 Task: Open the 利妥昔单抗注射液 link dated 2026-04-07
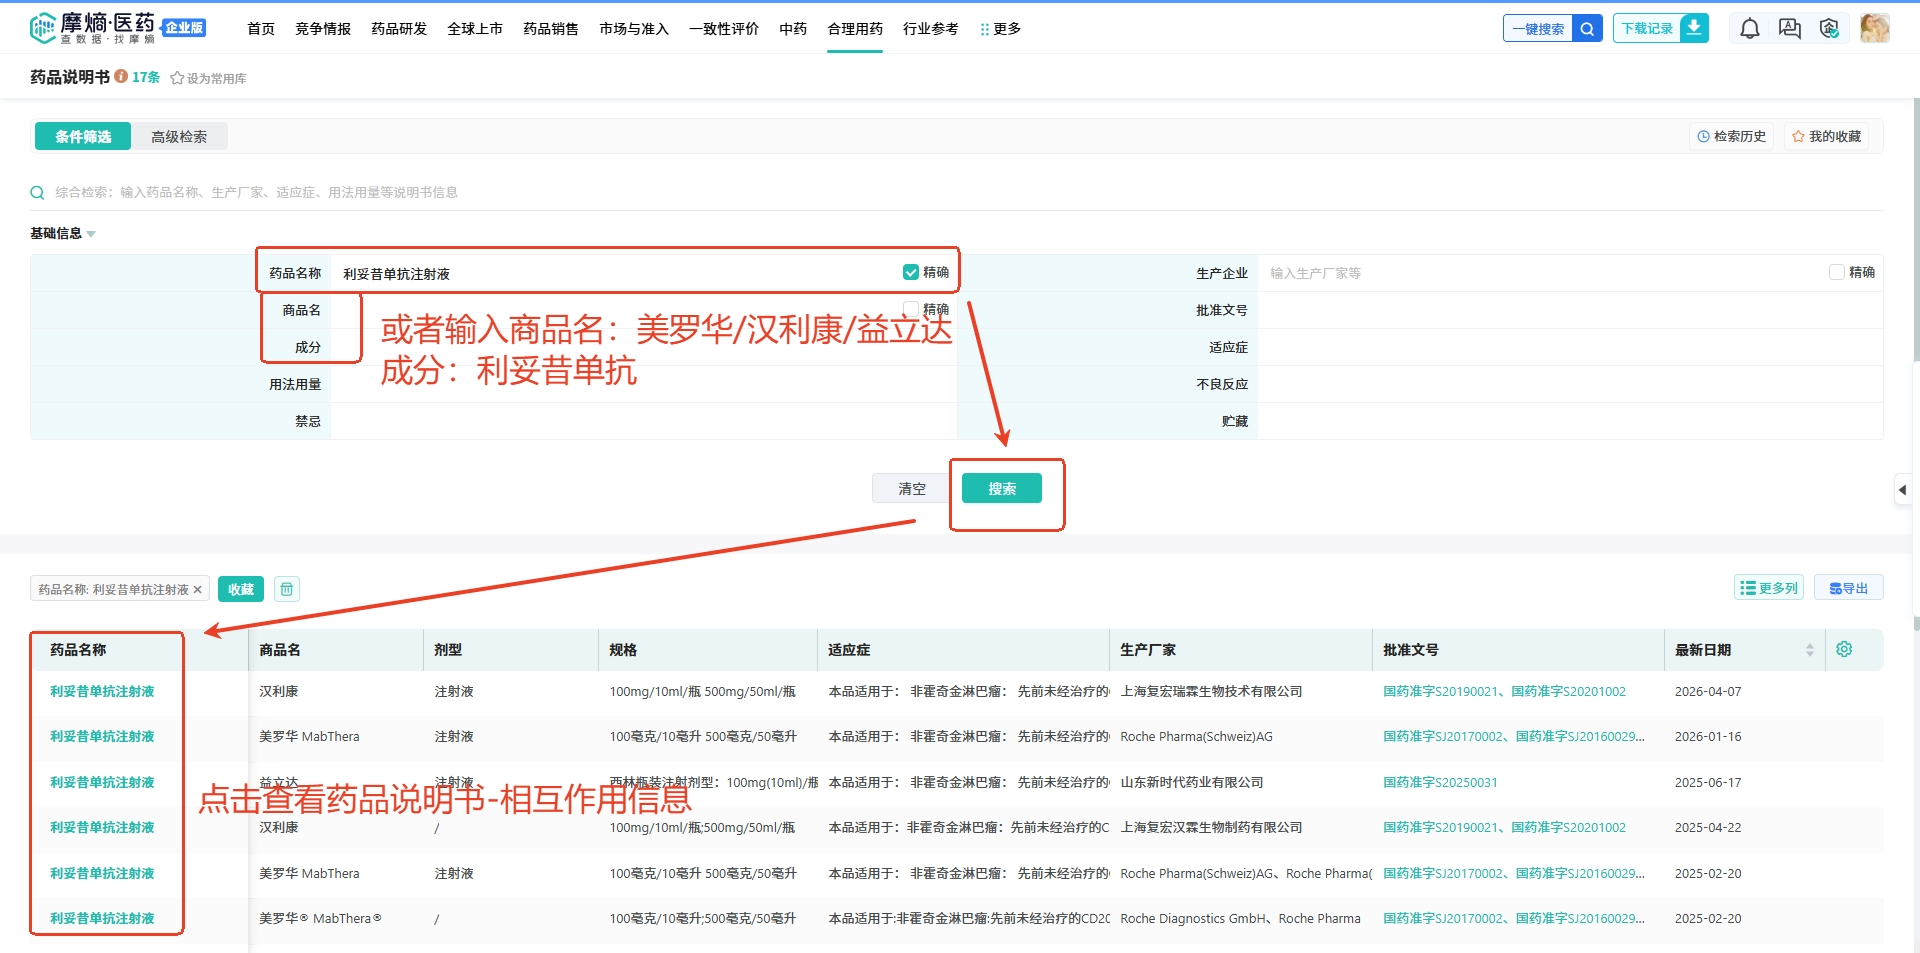click(x=102, y=691)
